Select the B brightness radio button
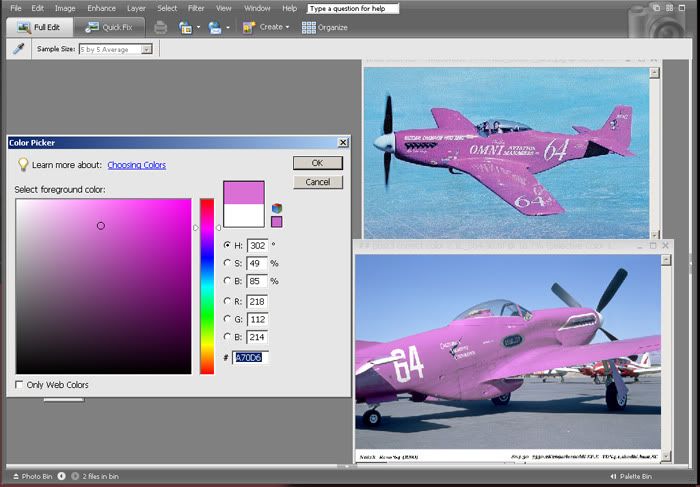700x487 pixels. 227,281
